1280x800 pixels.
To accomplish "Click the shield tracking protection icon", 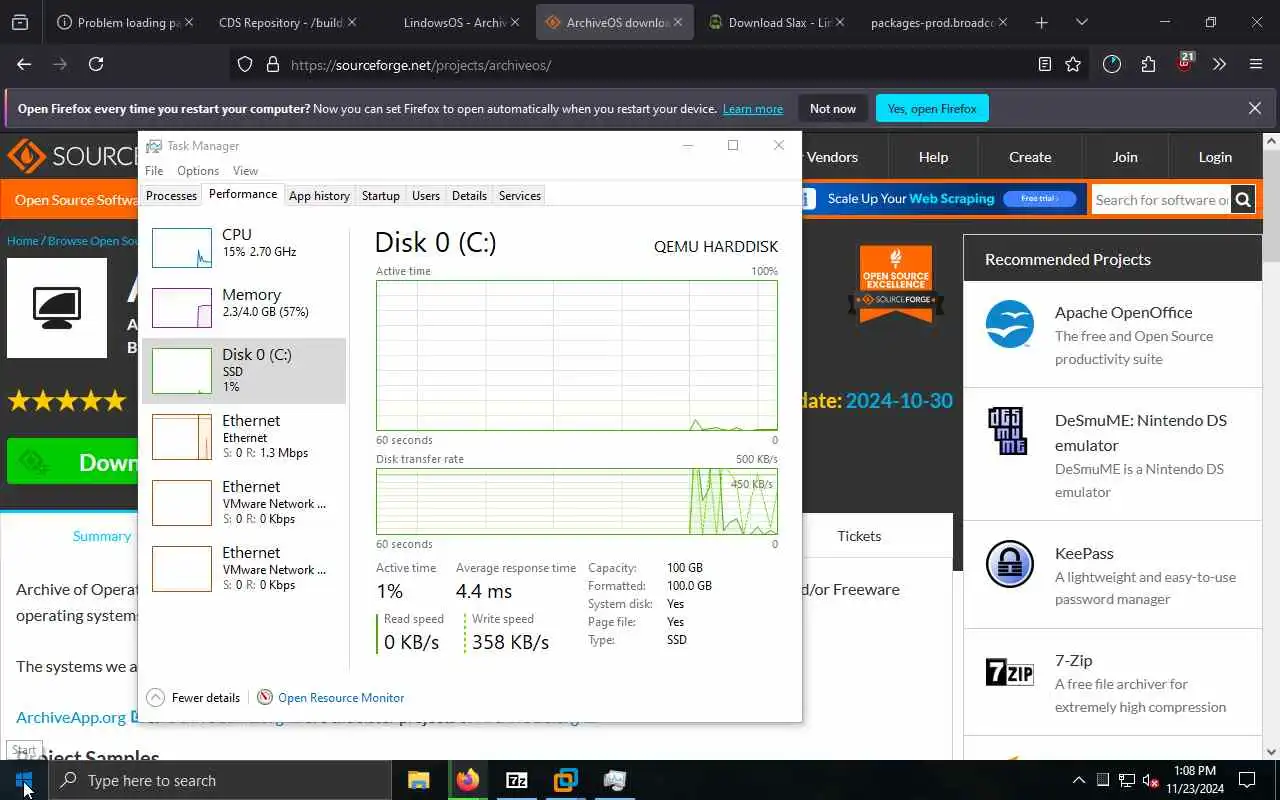I will (x=245, y=65).
